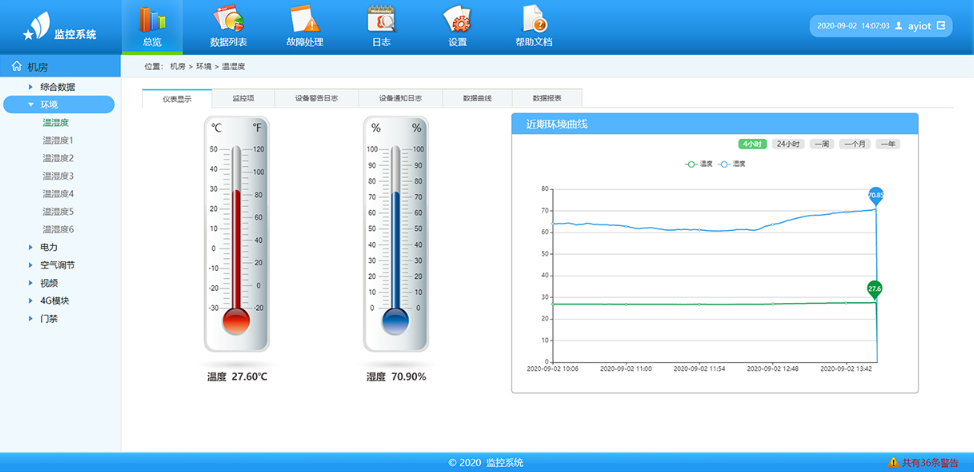Open the 帮助文档 help document icon
The image size is (974, 472).
tap(534, 20)
